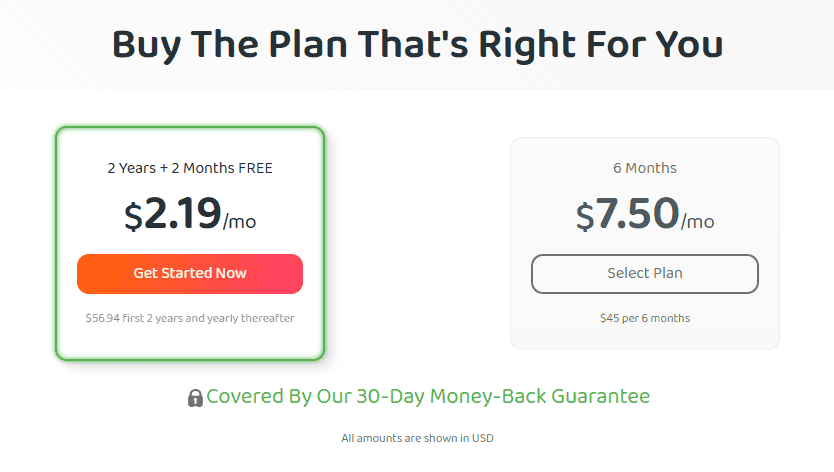This screenshot has width=834, height=472.
Task: Select the 2 Years + 2 Months FREE card
Action: [190, 244]
